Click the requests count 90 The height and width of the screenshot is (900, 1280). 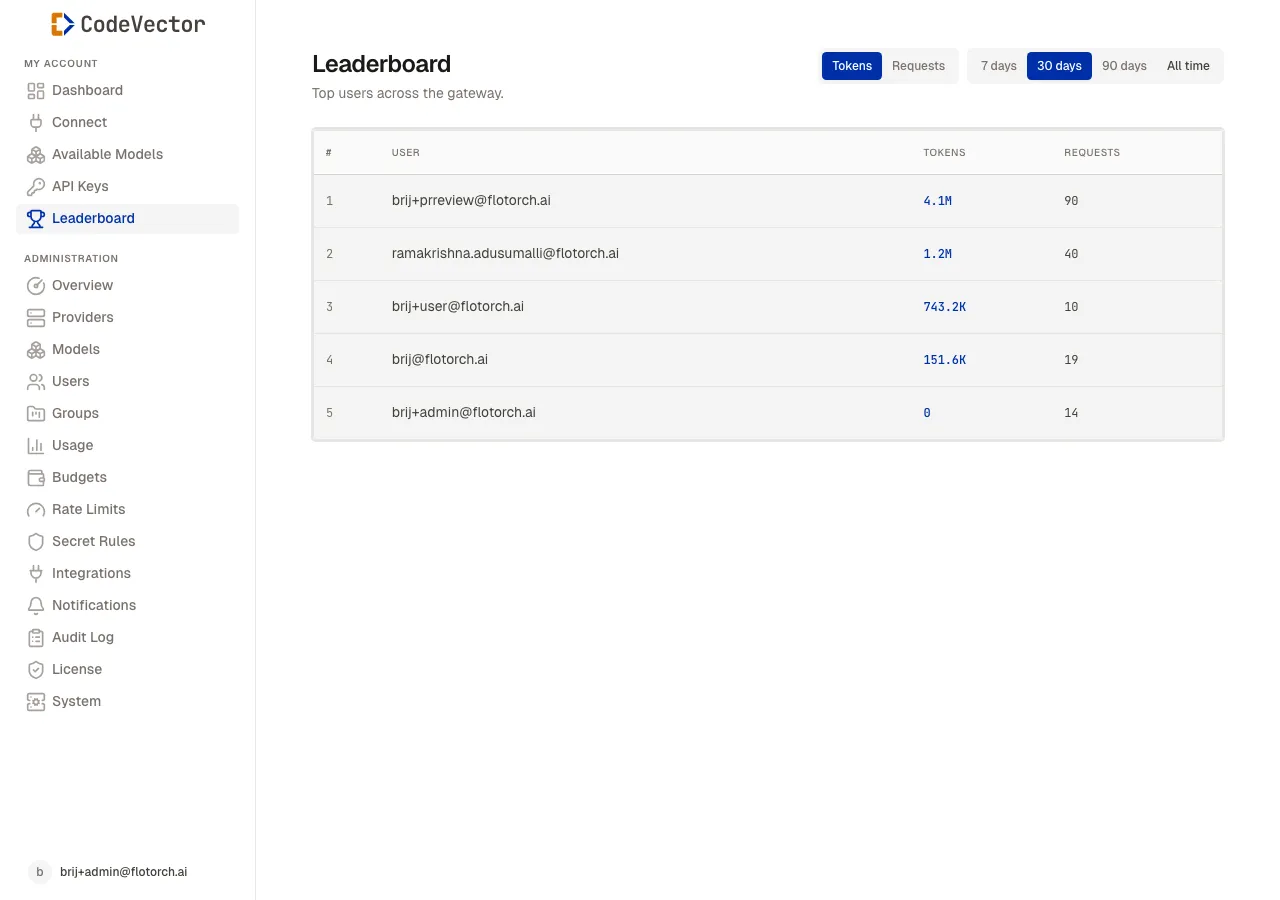click(1071, 201)
